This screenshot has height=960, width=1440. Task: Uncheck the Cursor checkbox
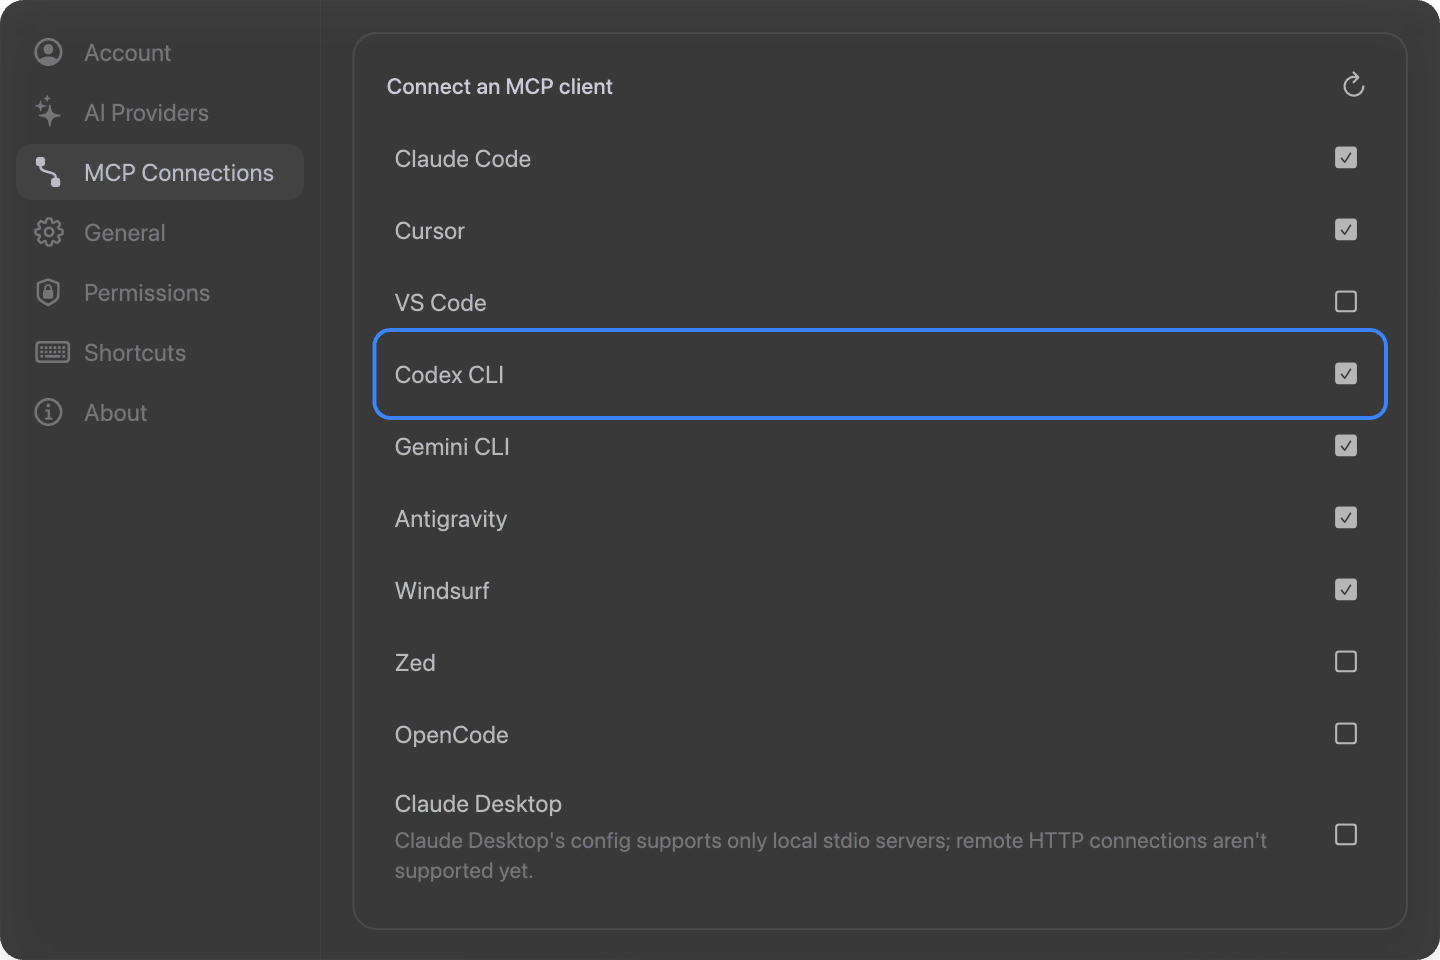1346,230
